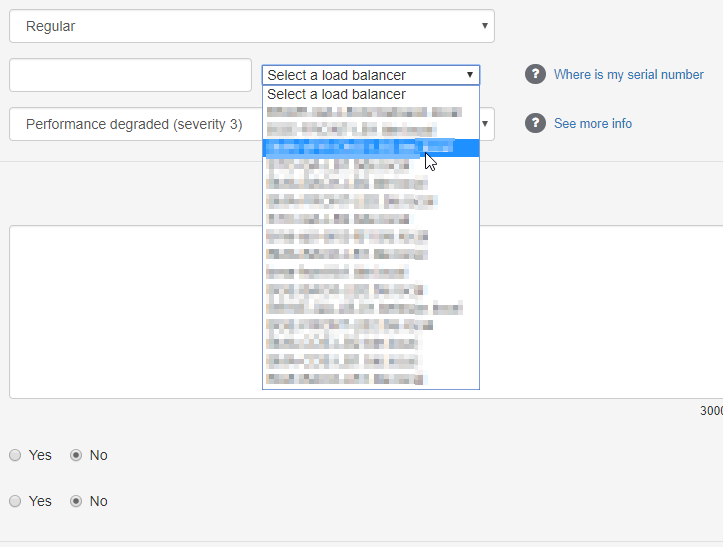The height and width of the screenshot is (547, 723).
Task: Click question mark icon beside See more info
Action: pos(535,123)
